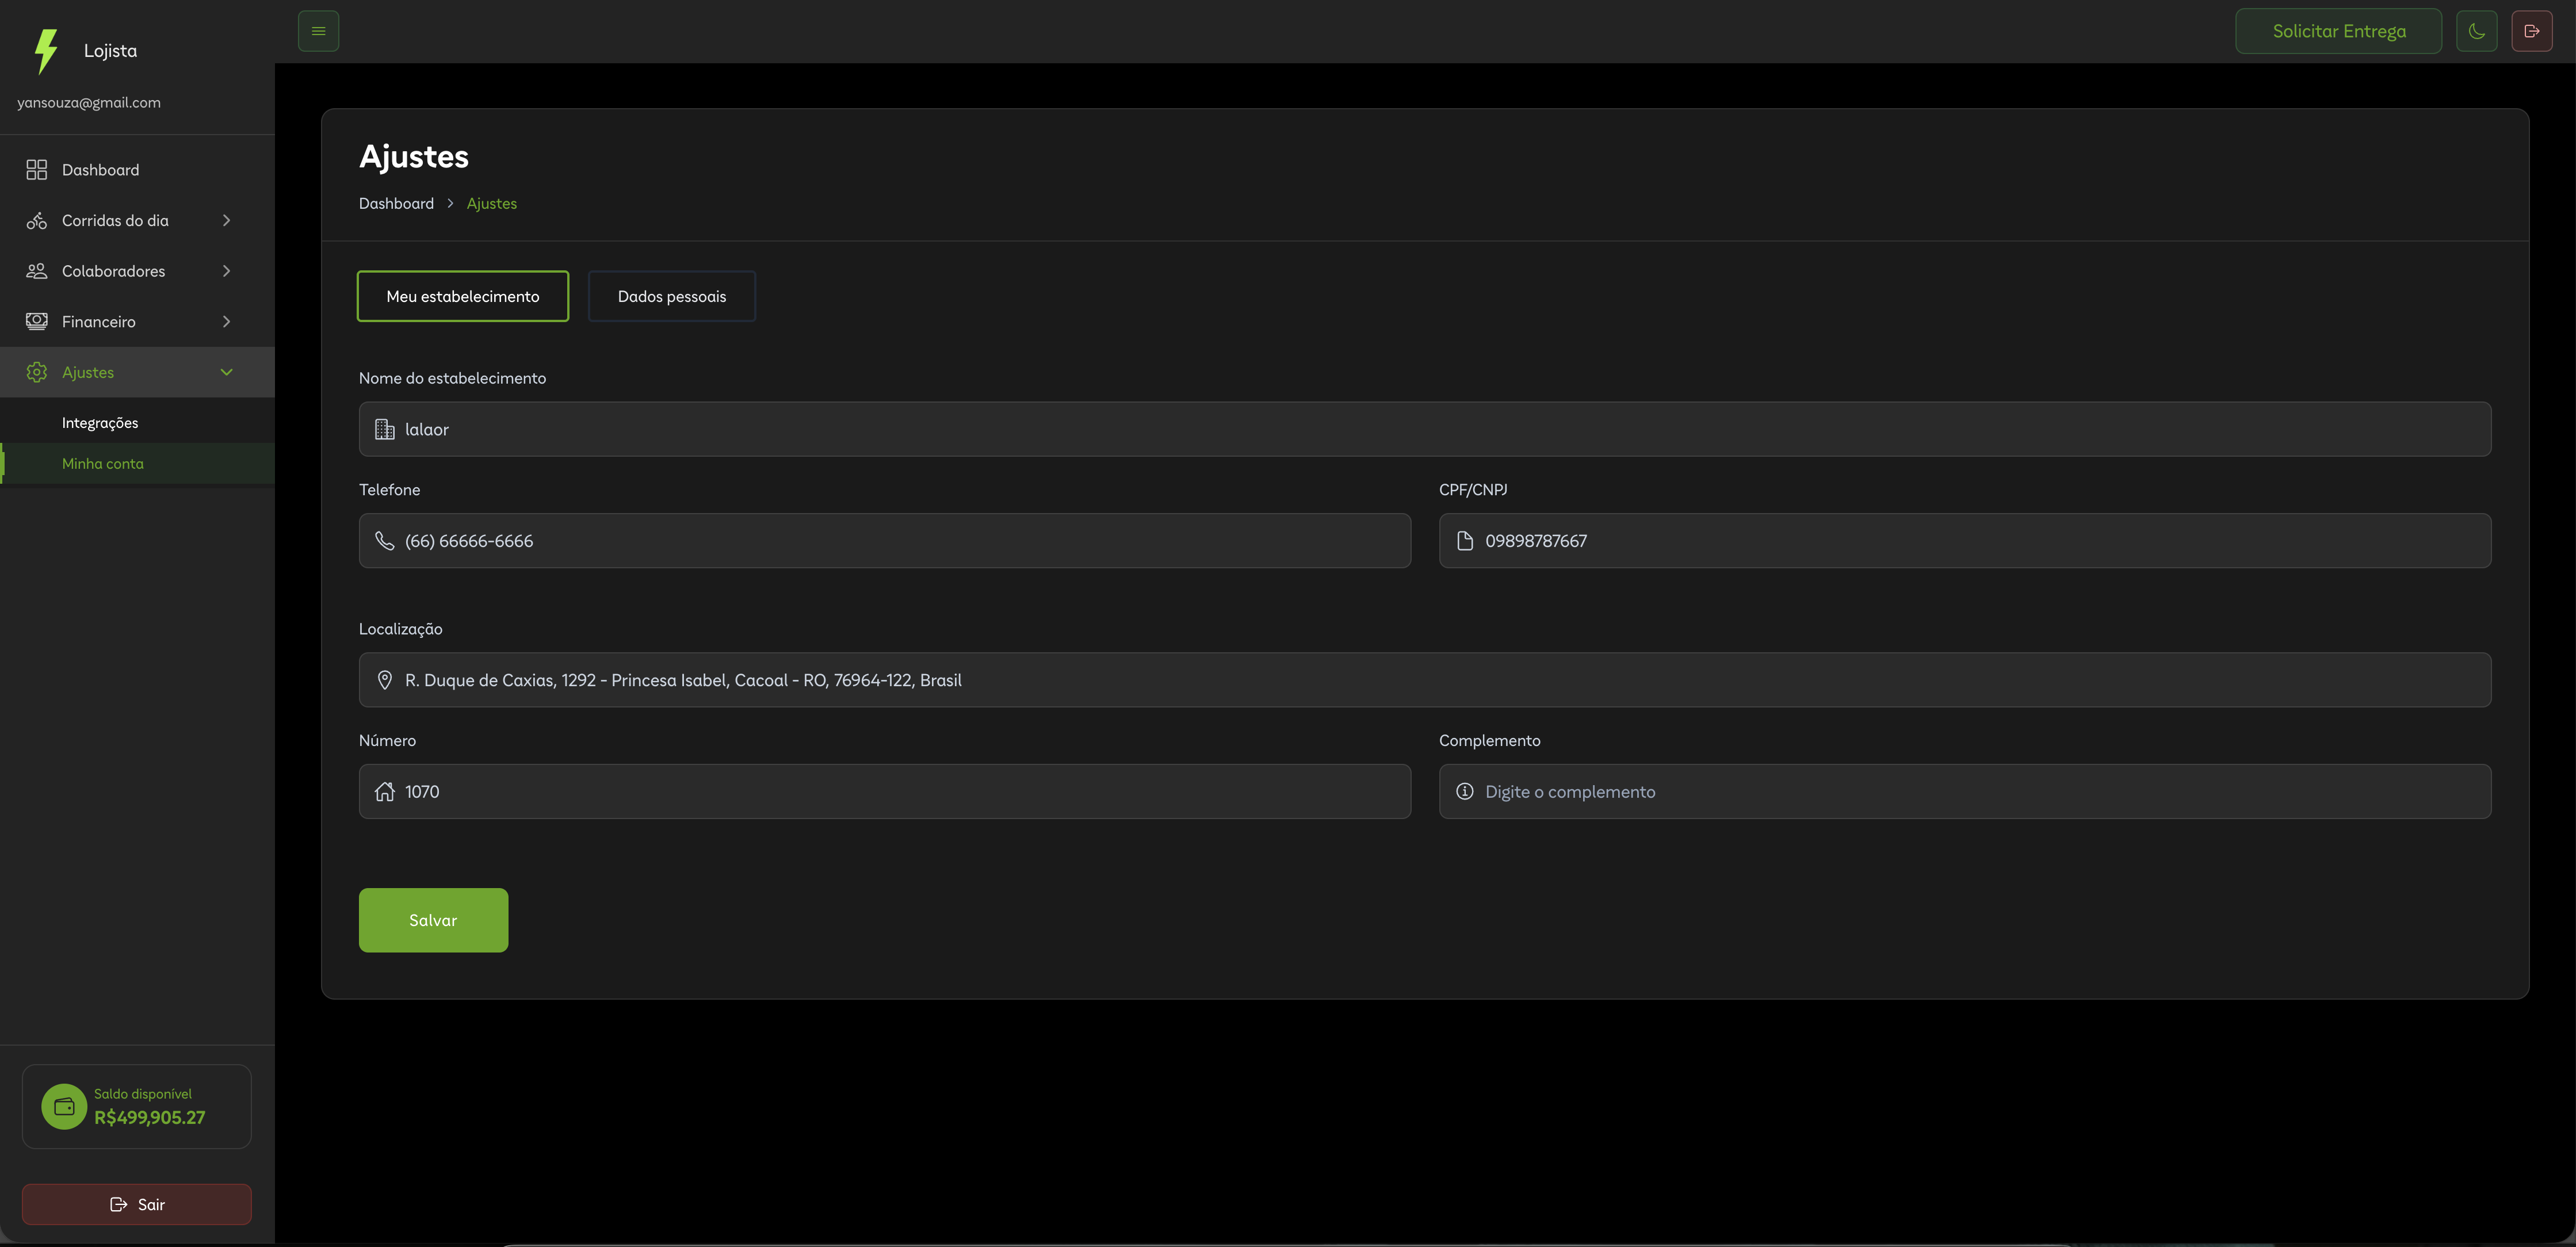Click the lightning bolt Lojista logo

click(46, 51)
